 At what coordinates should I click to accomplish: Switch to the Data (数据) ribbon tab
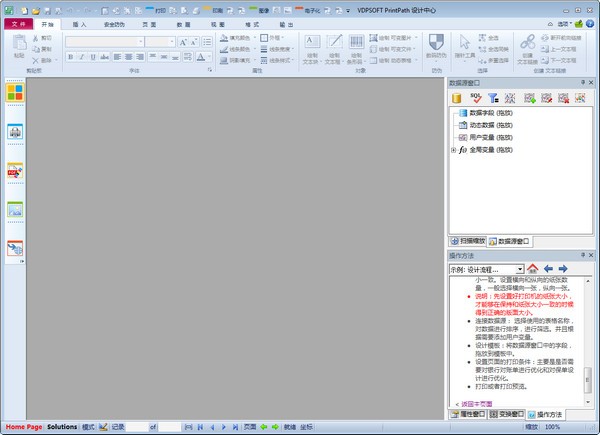[184, 24]
